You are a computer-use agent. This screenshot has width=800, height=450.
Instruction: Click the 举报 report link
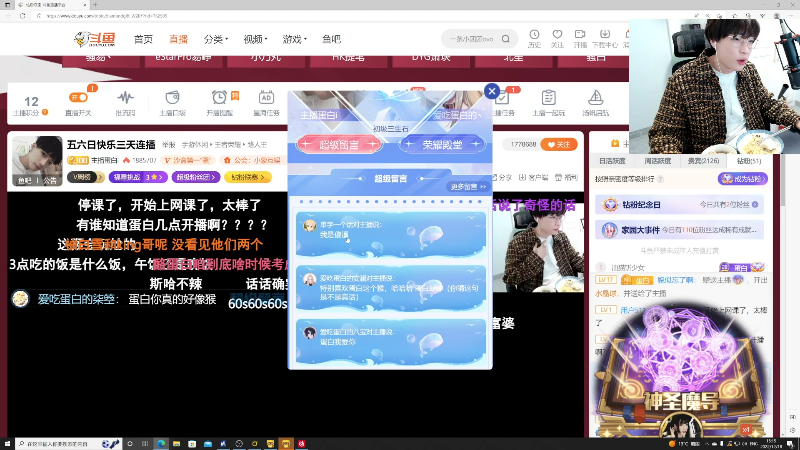[x=168, y=145]
